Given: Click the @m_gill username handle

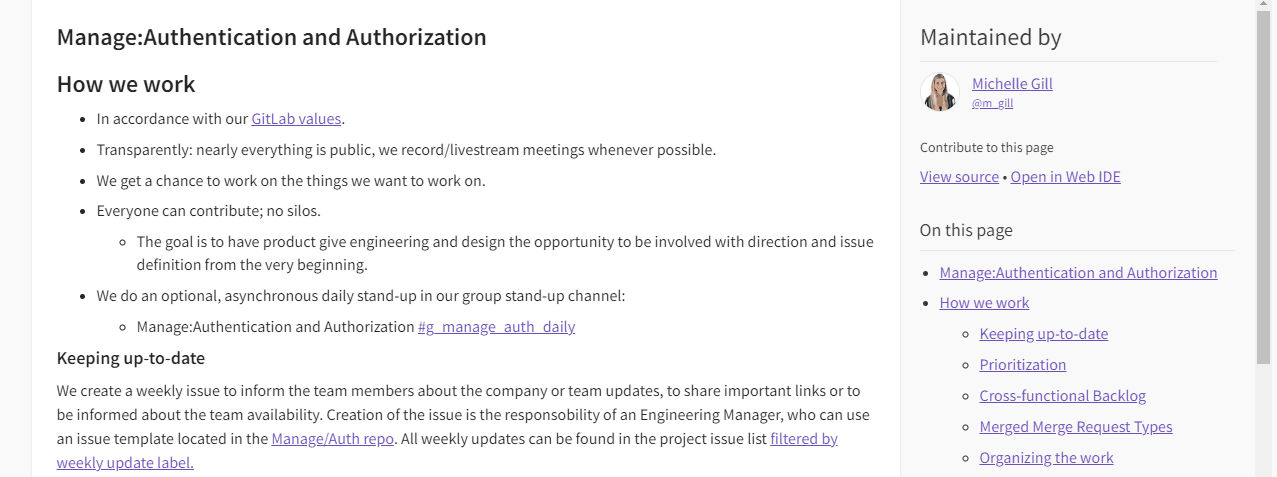Looking at the screenshot, I should pyautogui.click(x=992, y=103).
